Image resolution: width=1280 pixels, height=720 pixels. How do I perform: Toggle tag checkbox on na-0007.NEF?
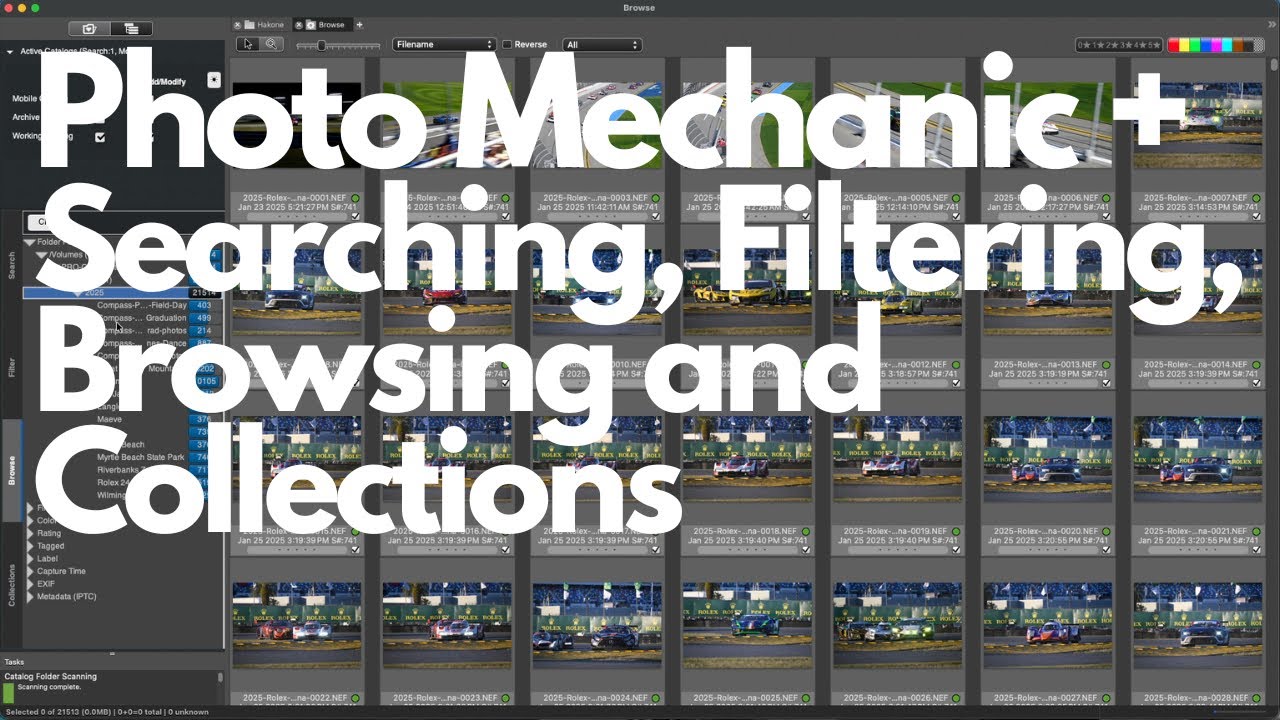pos(1256,215)
